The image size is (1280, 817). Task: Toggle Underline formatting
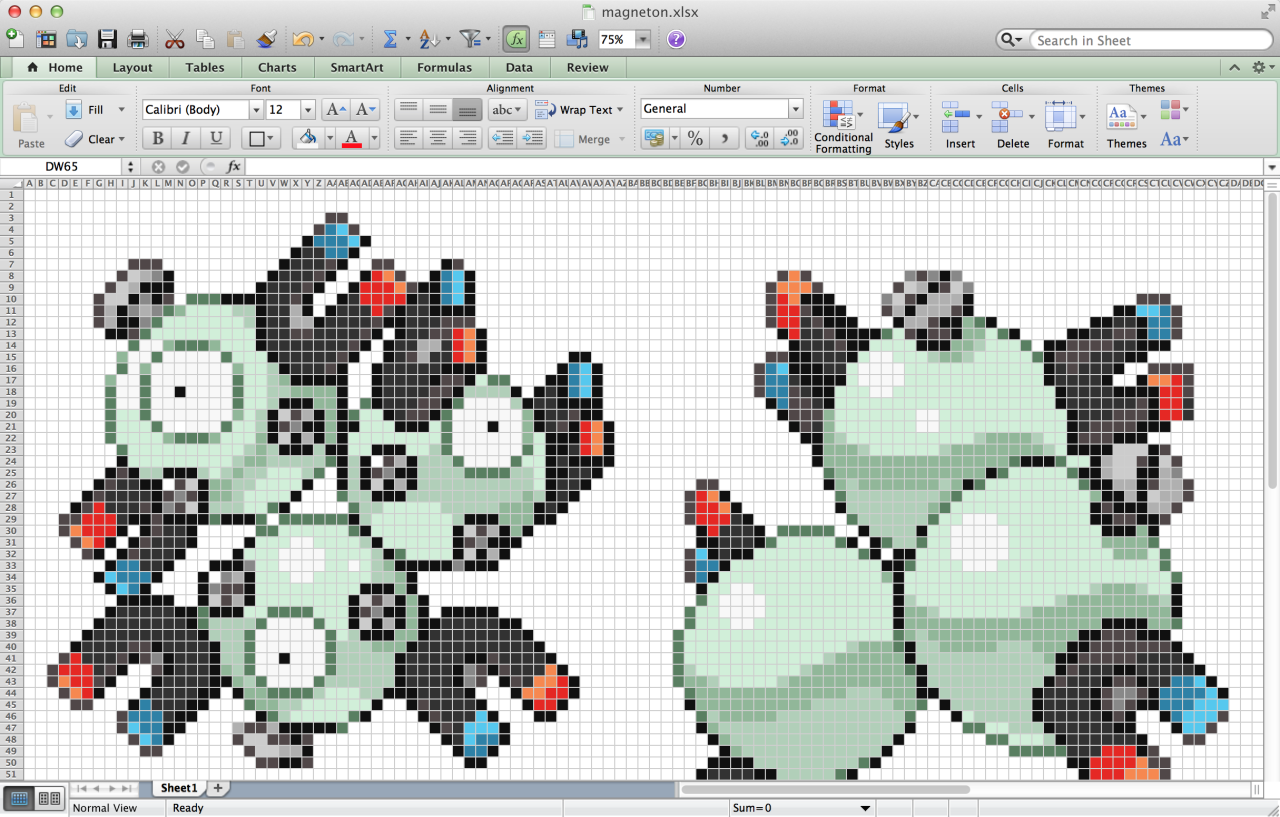[x=215, y=138]
